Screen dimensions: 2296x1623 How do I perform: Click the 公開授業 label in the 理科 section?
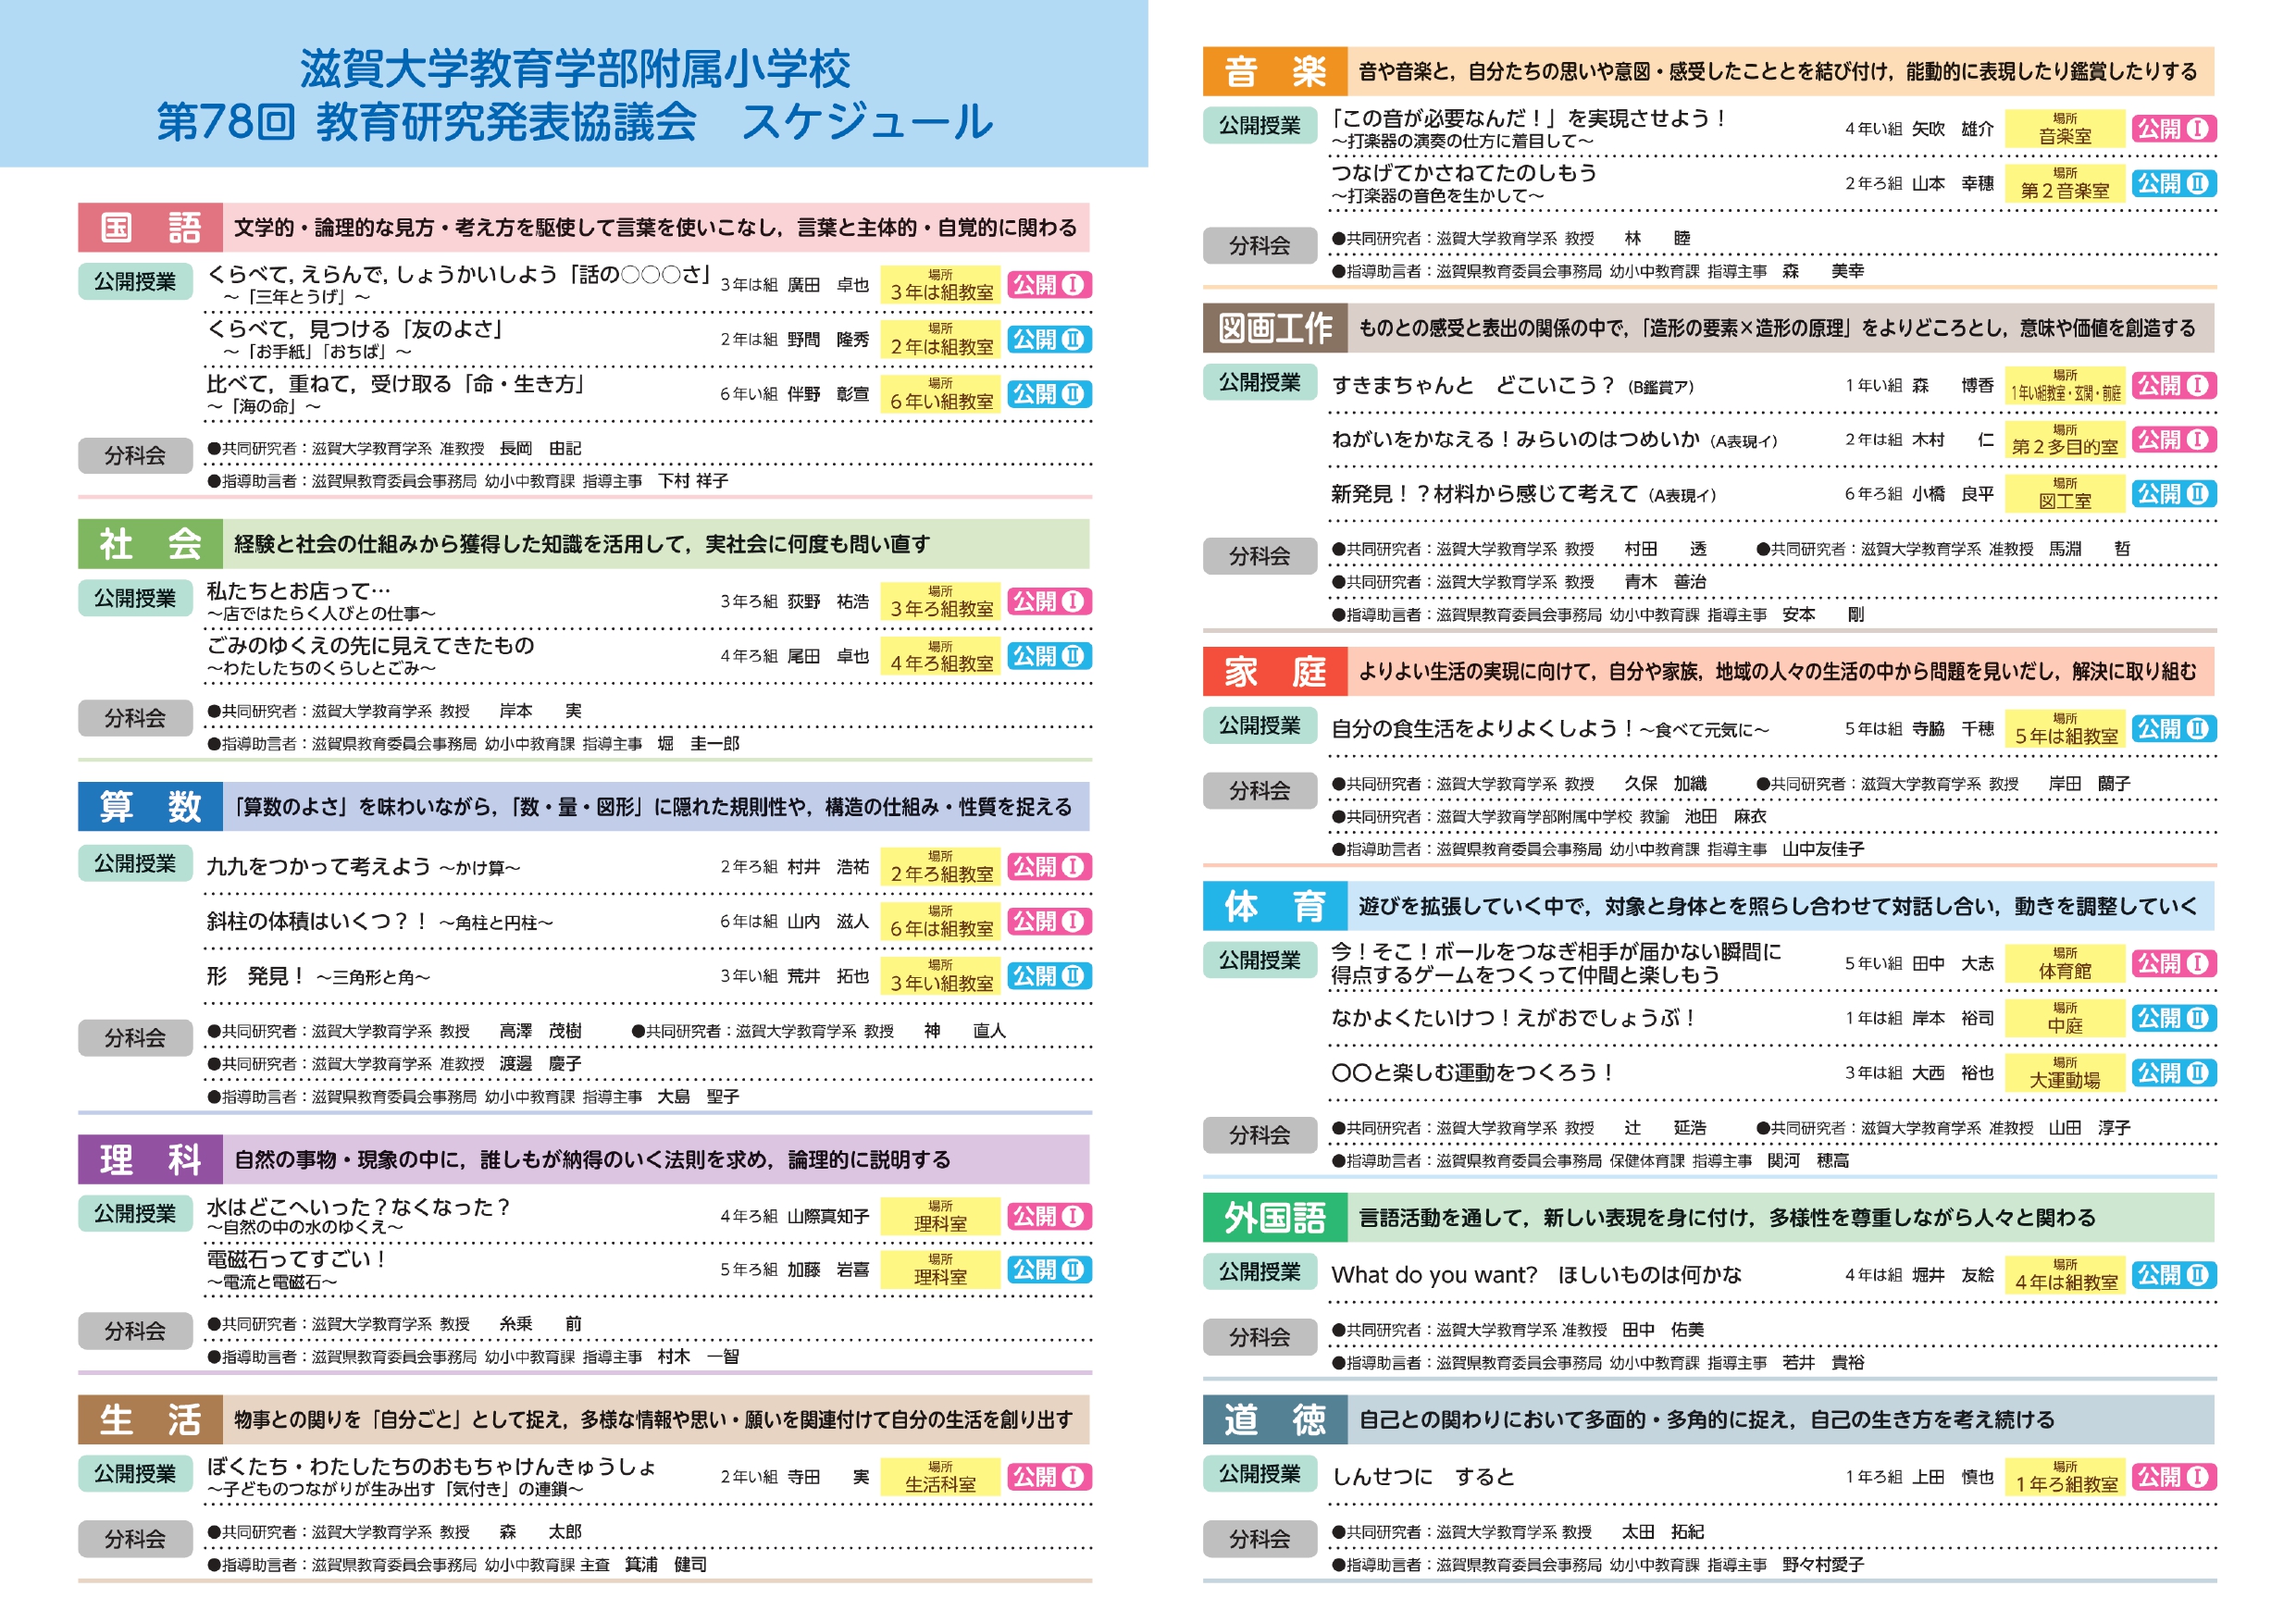[x=135, y=1214]
